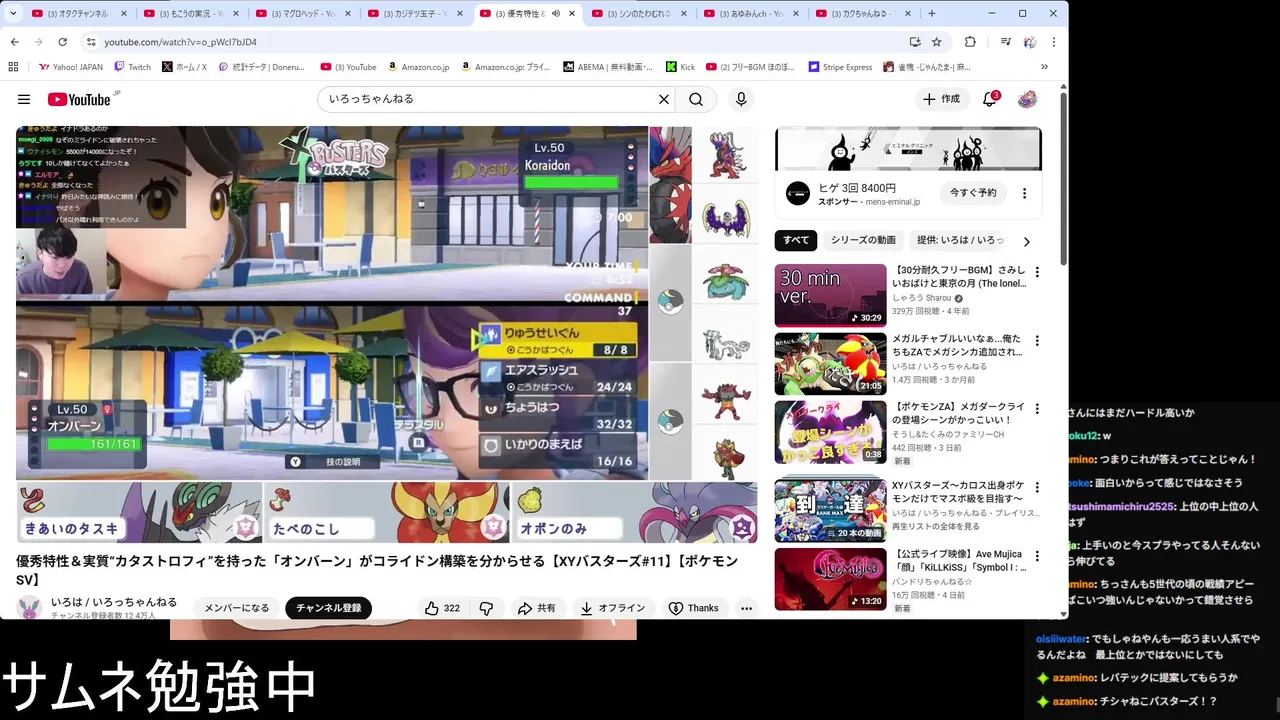1280x720 pixels.
Task: Mute the audio-playing 優秀特性 tab
Action: (556, 14)
